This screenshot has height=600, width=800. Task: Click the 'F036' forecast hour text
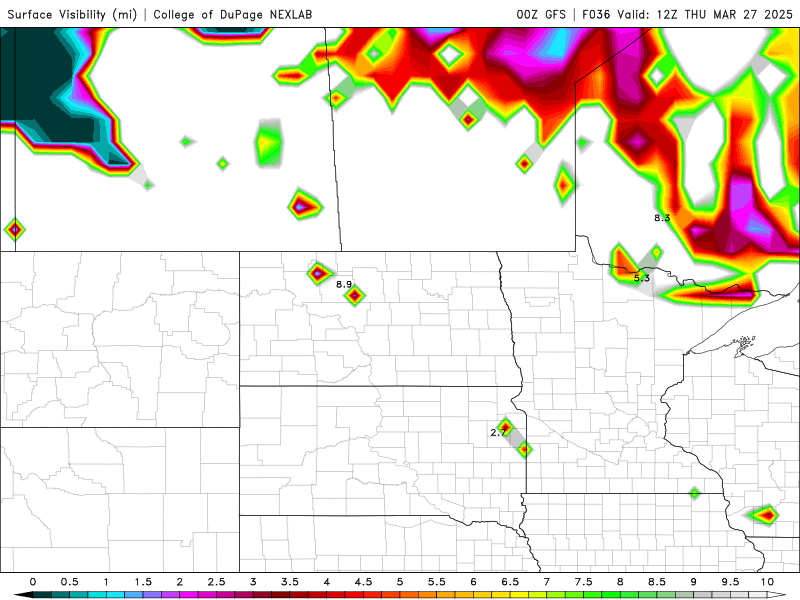[596, 14]
